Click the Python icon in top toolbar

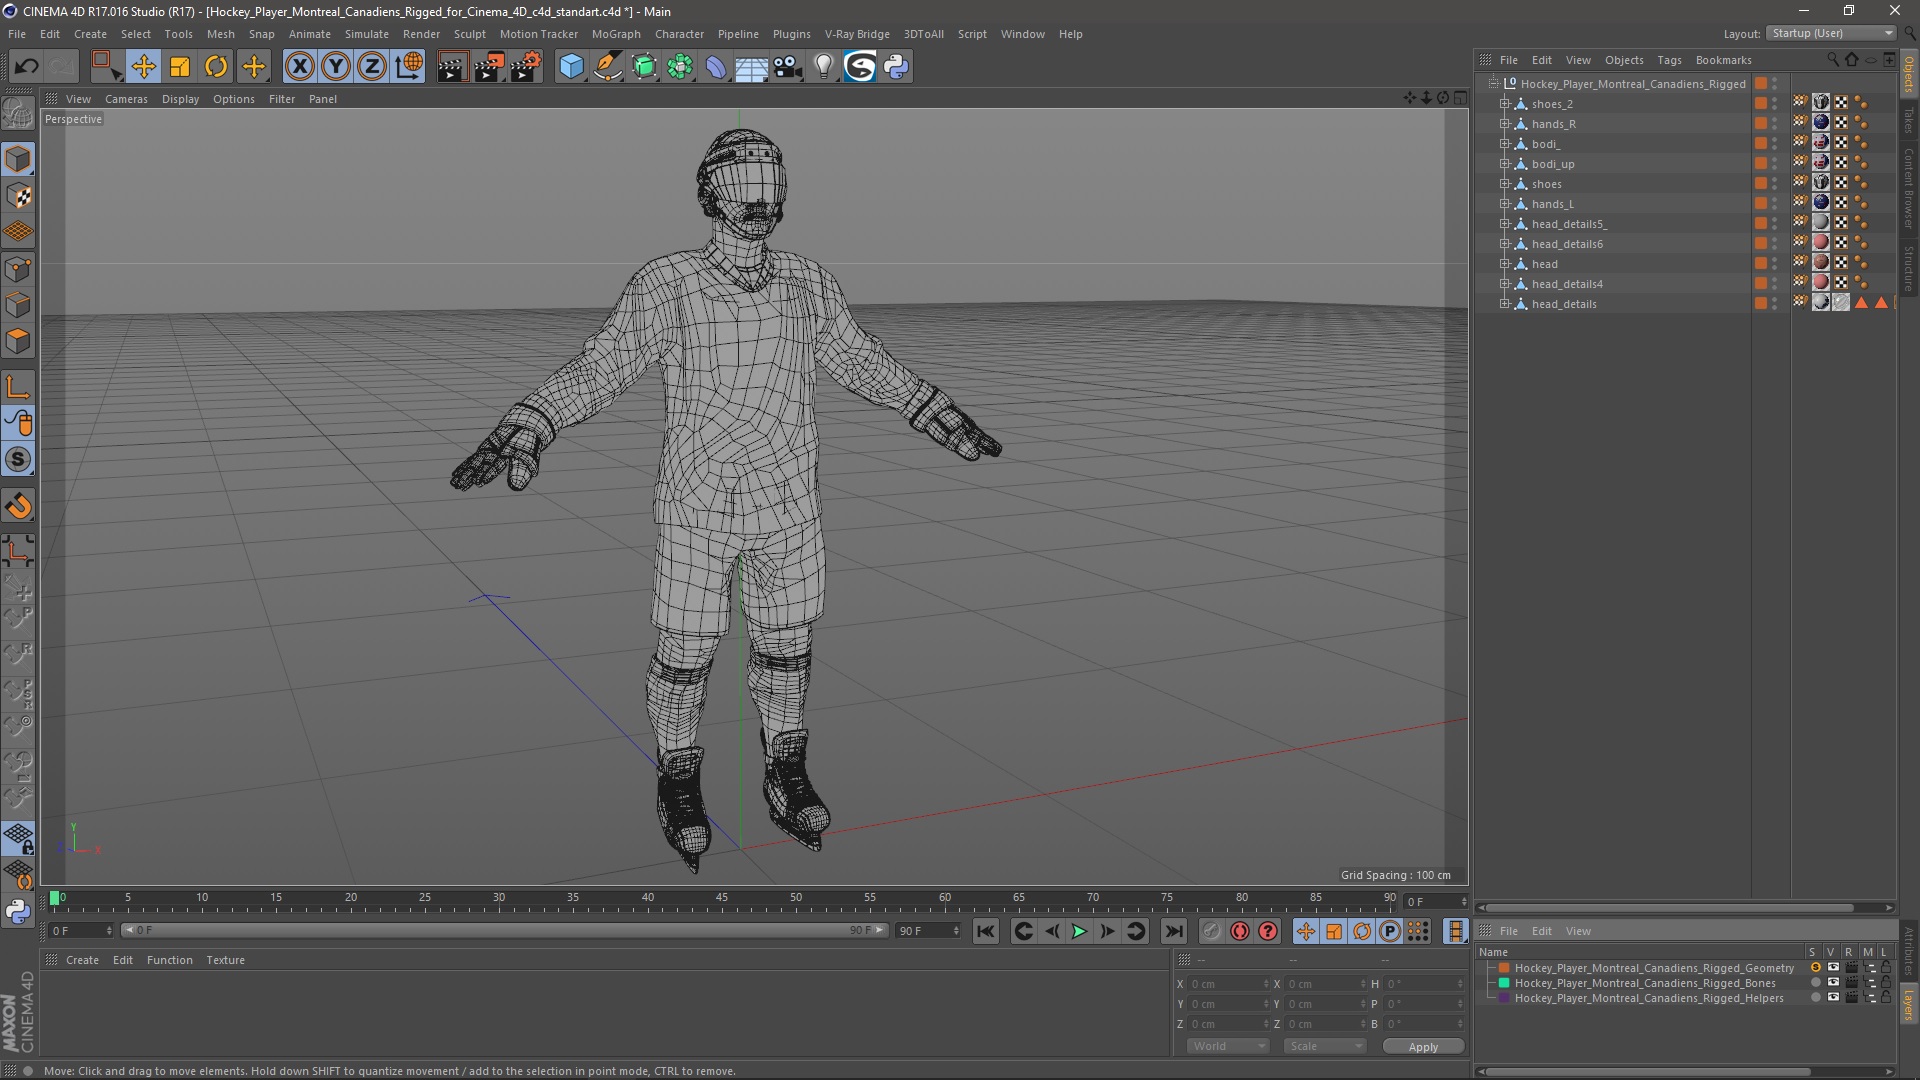896,67
